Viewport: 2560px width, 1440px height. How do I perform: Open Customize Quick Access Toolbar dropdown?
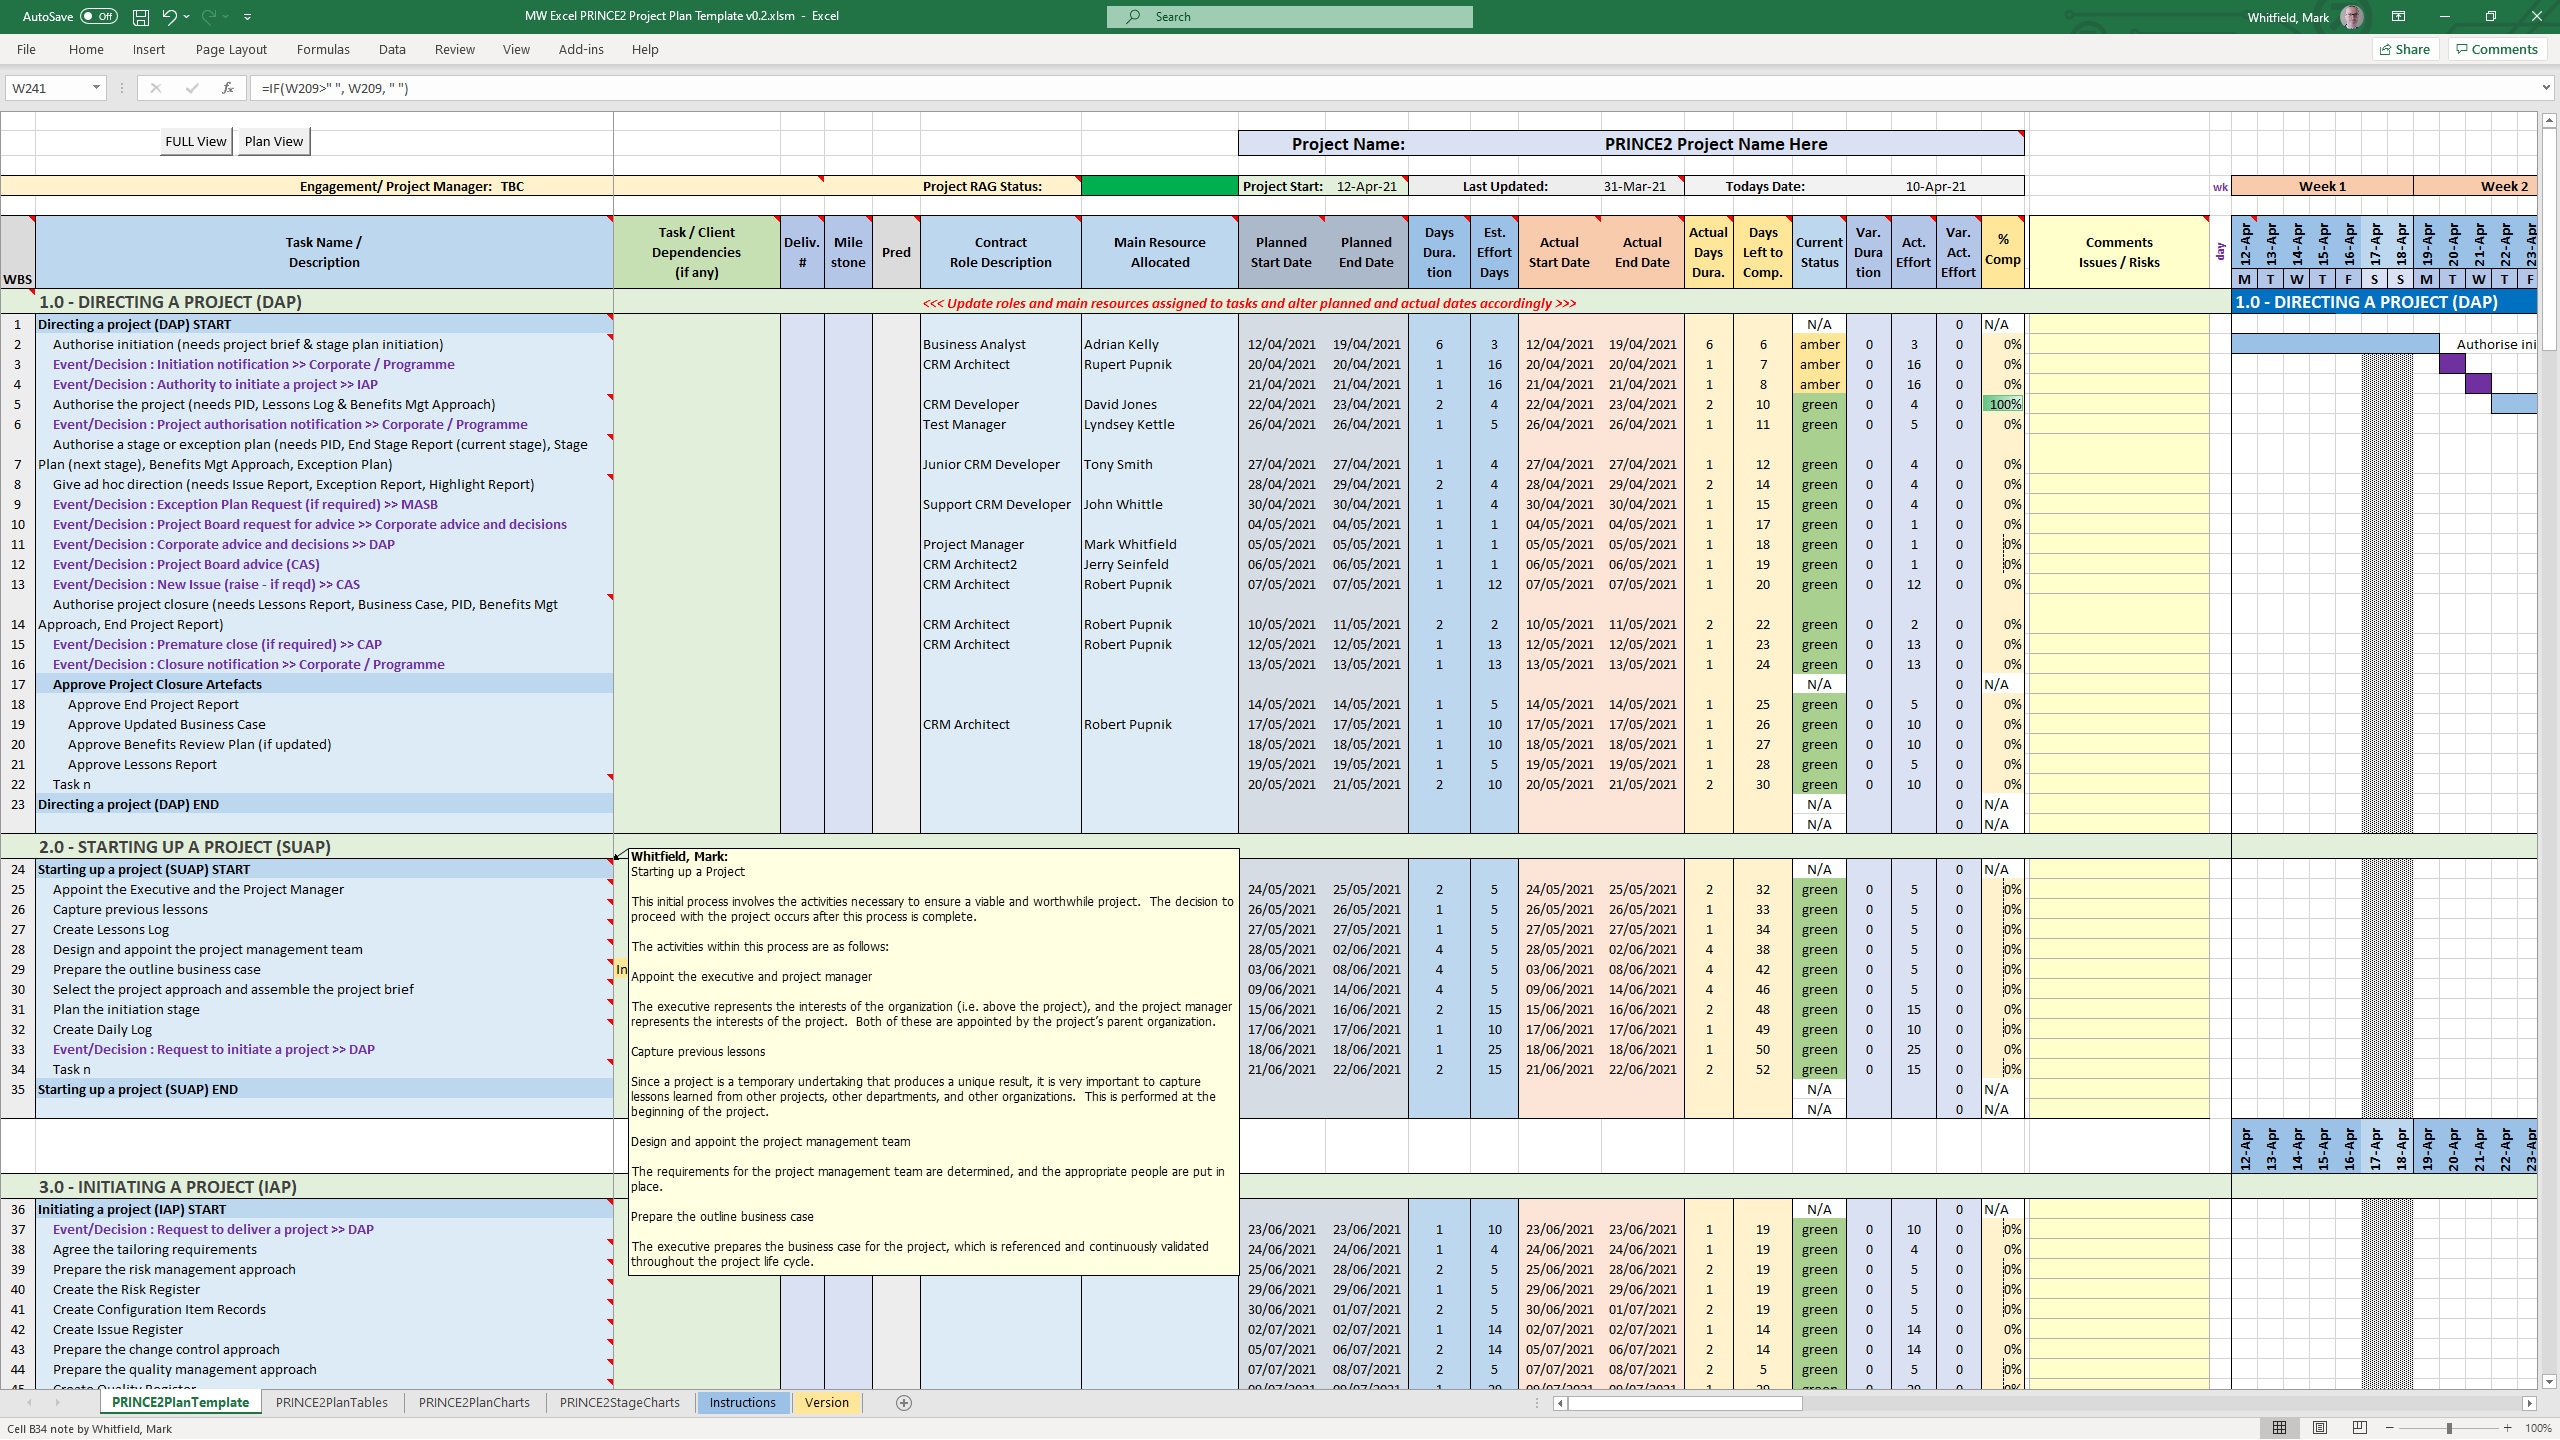tap(247, 16)
